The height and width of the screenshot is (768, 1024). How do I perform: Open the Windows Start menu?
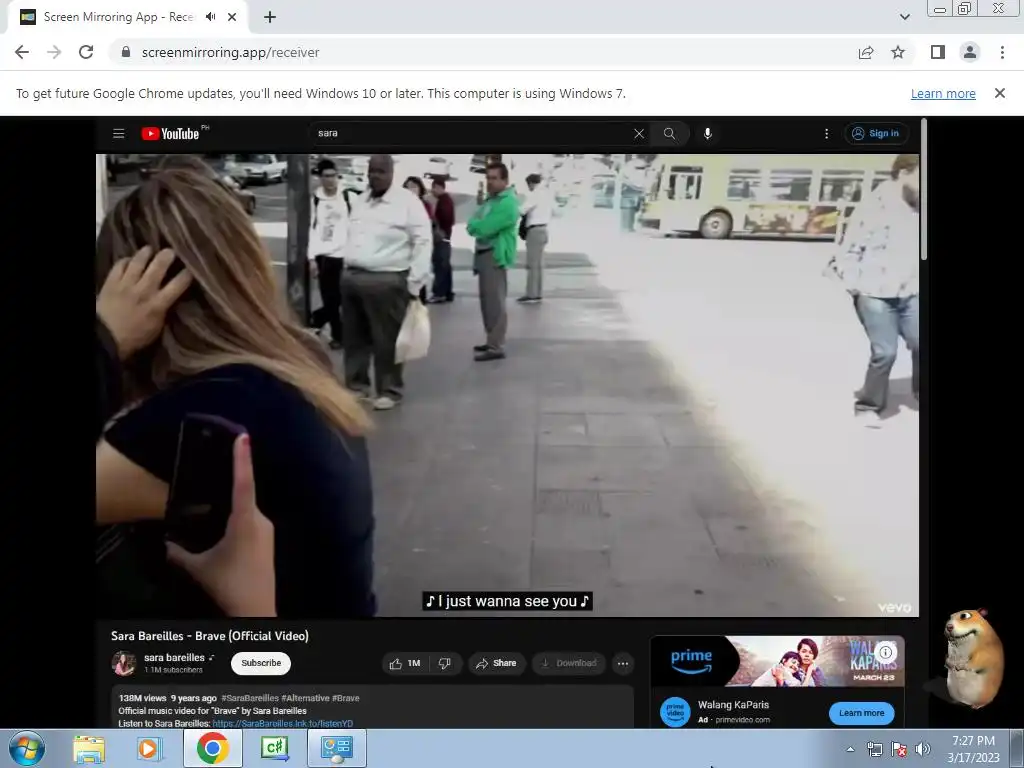point(27,748)
